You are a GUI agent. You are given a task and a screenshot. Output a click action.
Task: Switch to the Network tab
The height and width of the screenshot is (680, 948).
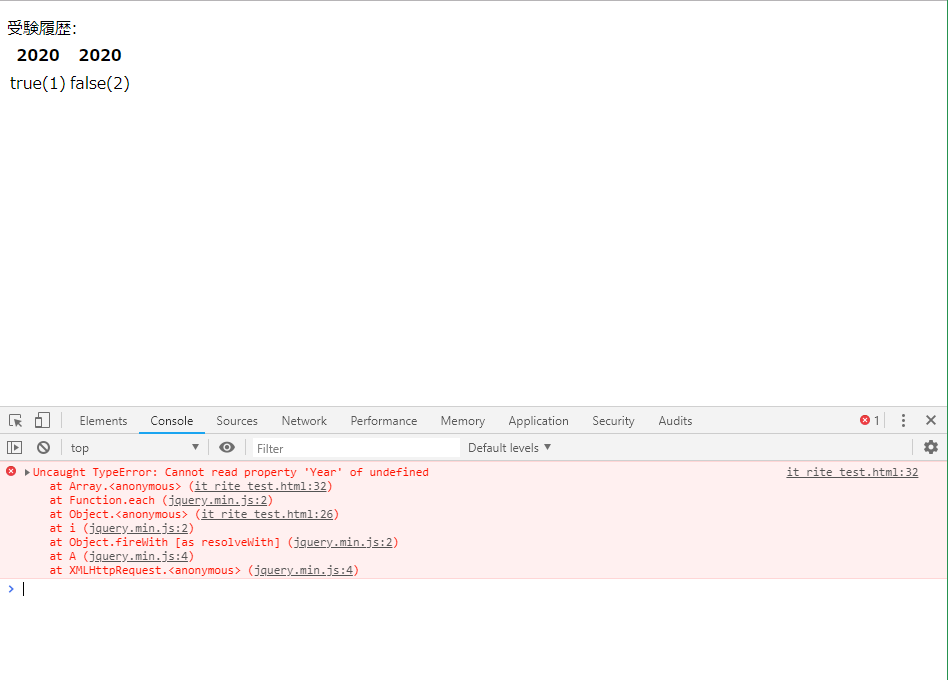(x=303, y=420)
